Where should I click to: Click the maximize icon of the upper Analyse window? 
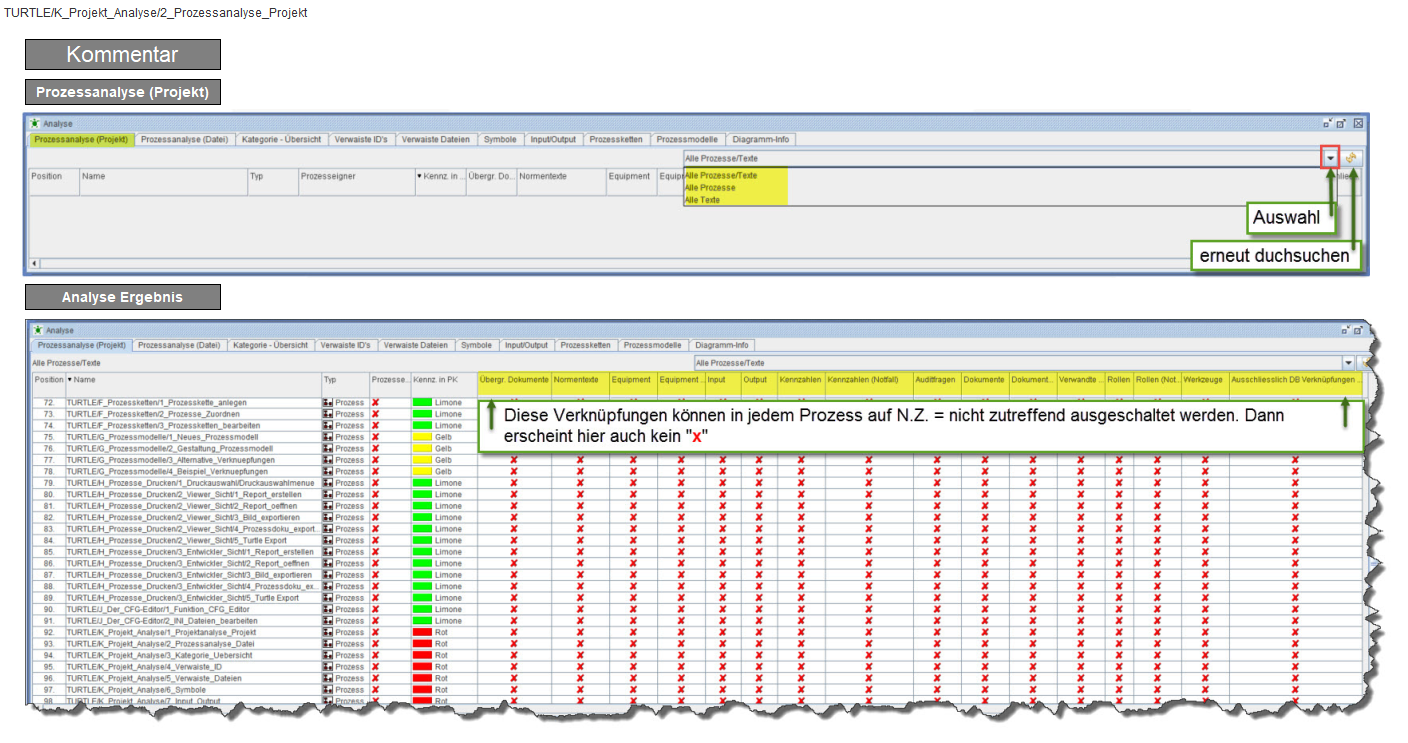(x=1341, y=123)
